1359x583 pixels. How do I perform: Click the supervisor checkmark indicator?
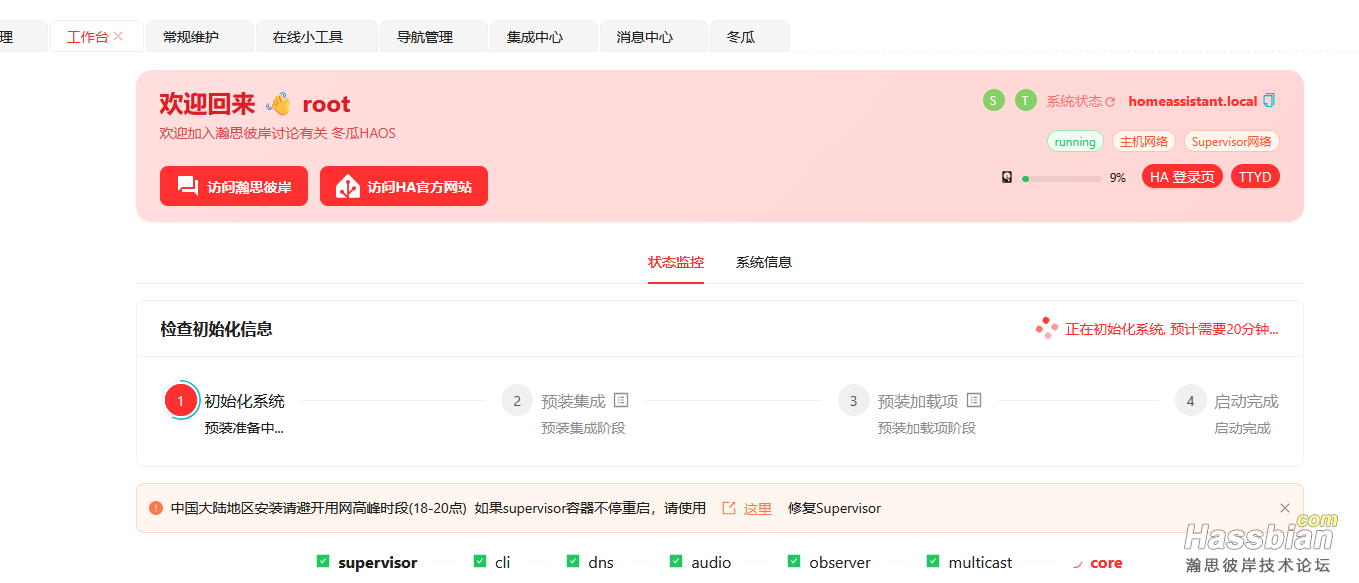[x=322, y=561]
